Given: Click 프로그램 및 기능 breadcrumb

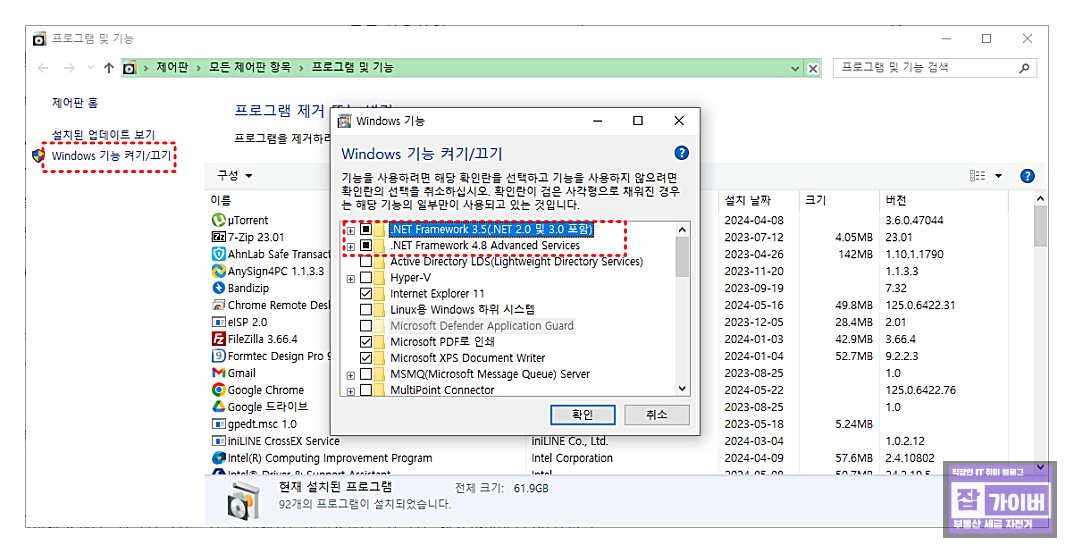Looking at the screenshot, I should [353, 67].
